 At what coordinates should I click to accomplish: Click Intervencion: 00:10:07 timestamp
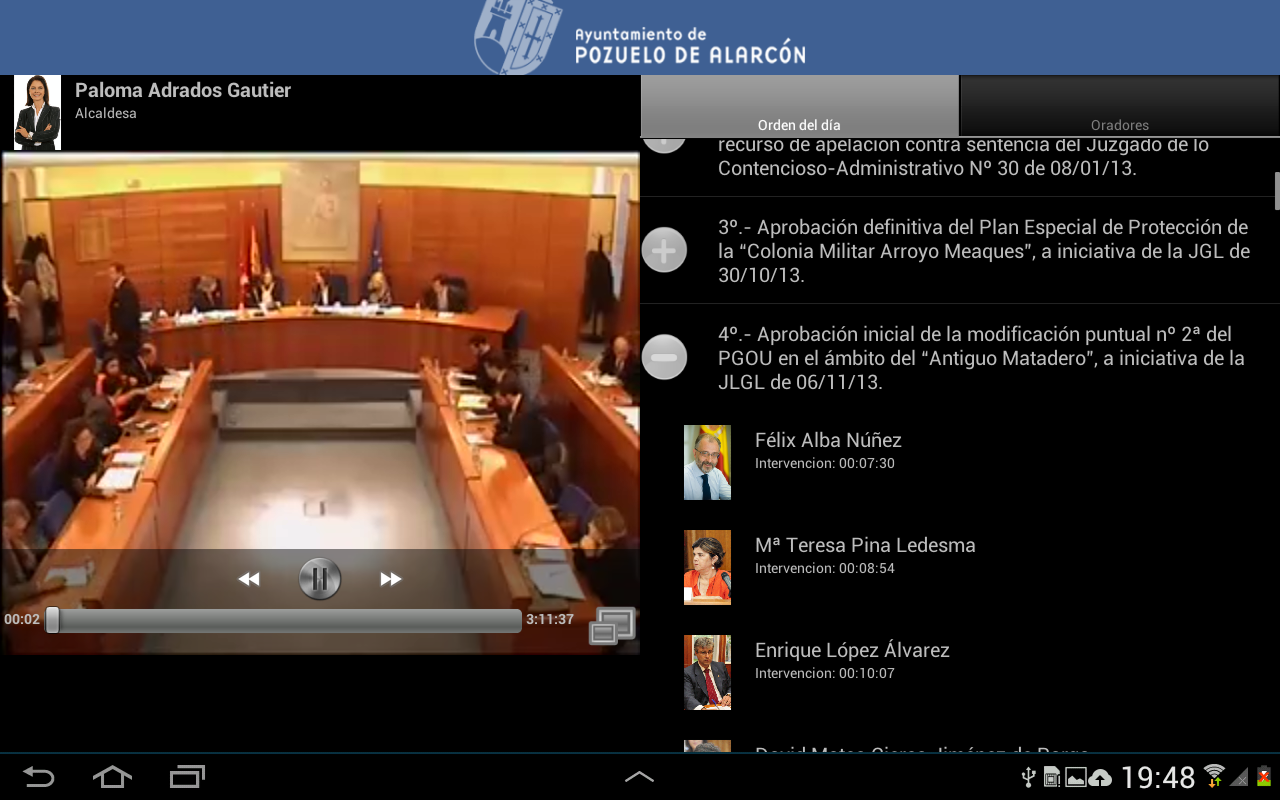(x=825, y=673)
